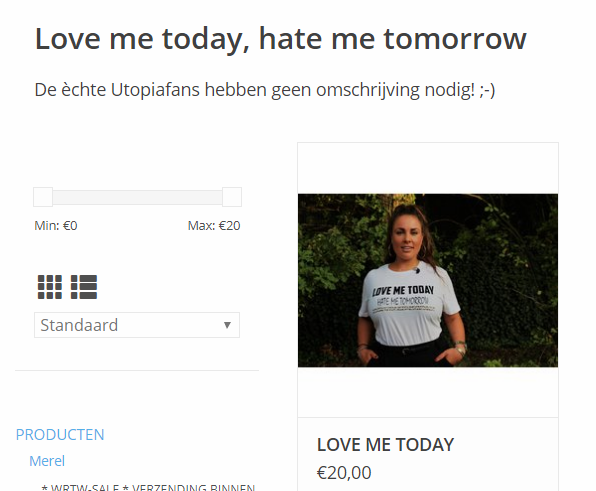Click the €20,00 product price
This screenshot has width=596, height=491.
344,473
